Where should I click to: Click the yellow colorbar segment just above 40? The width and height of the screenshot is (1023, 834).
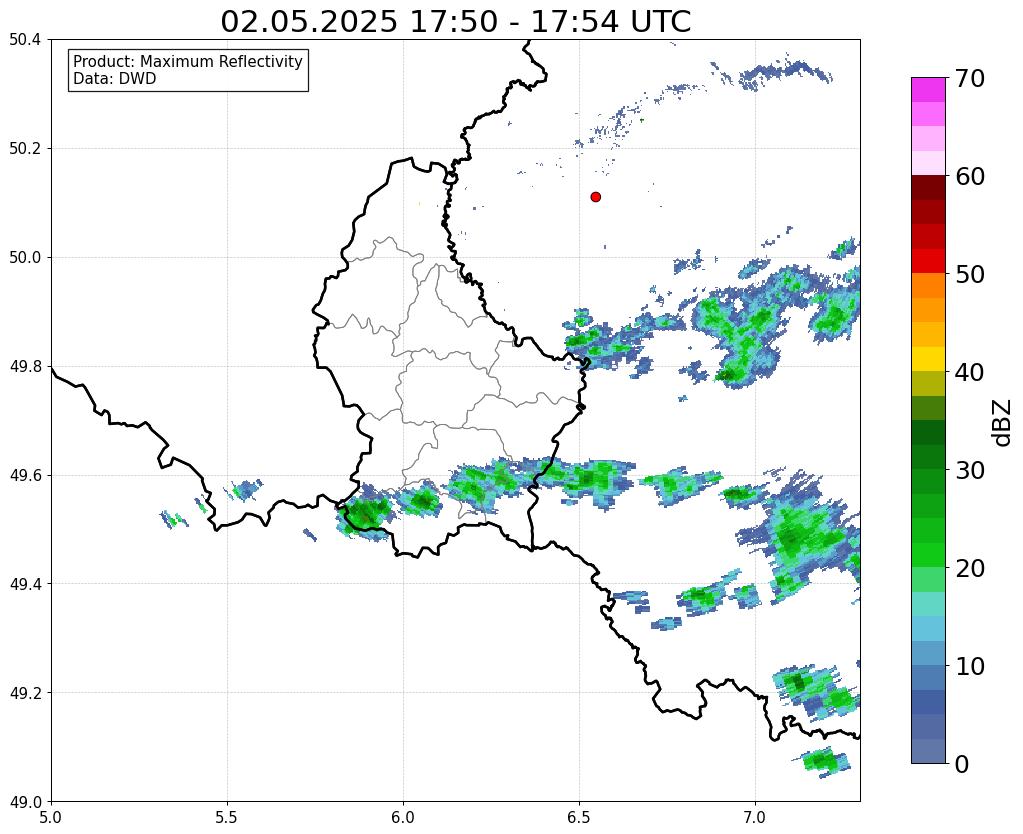pyautogui.click(x=928, y=360)
